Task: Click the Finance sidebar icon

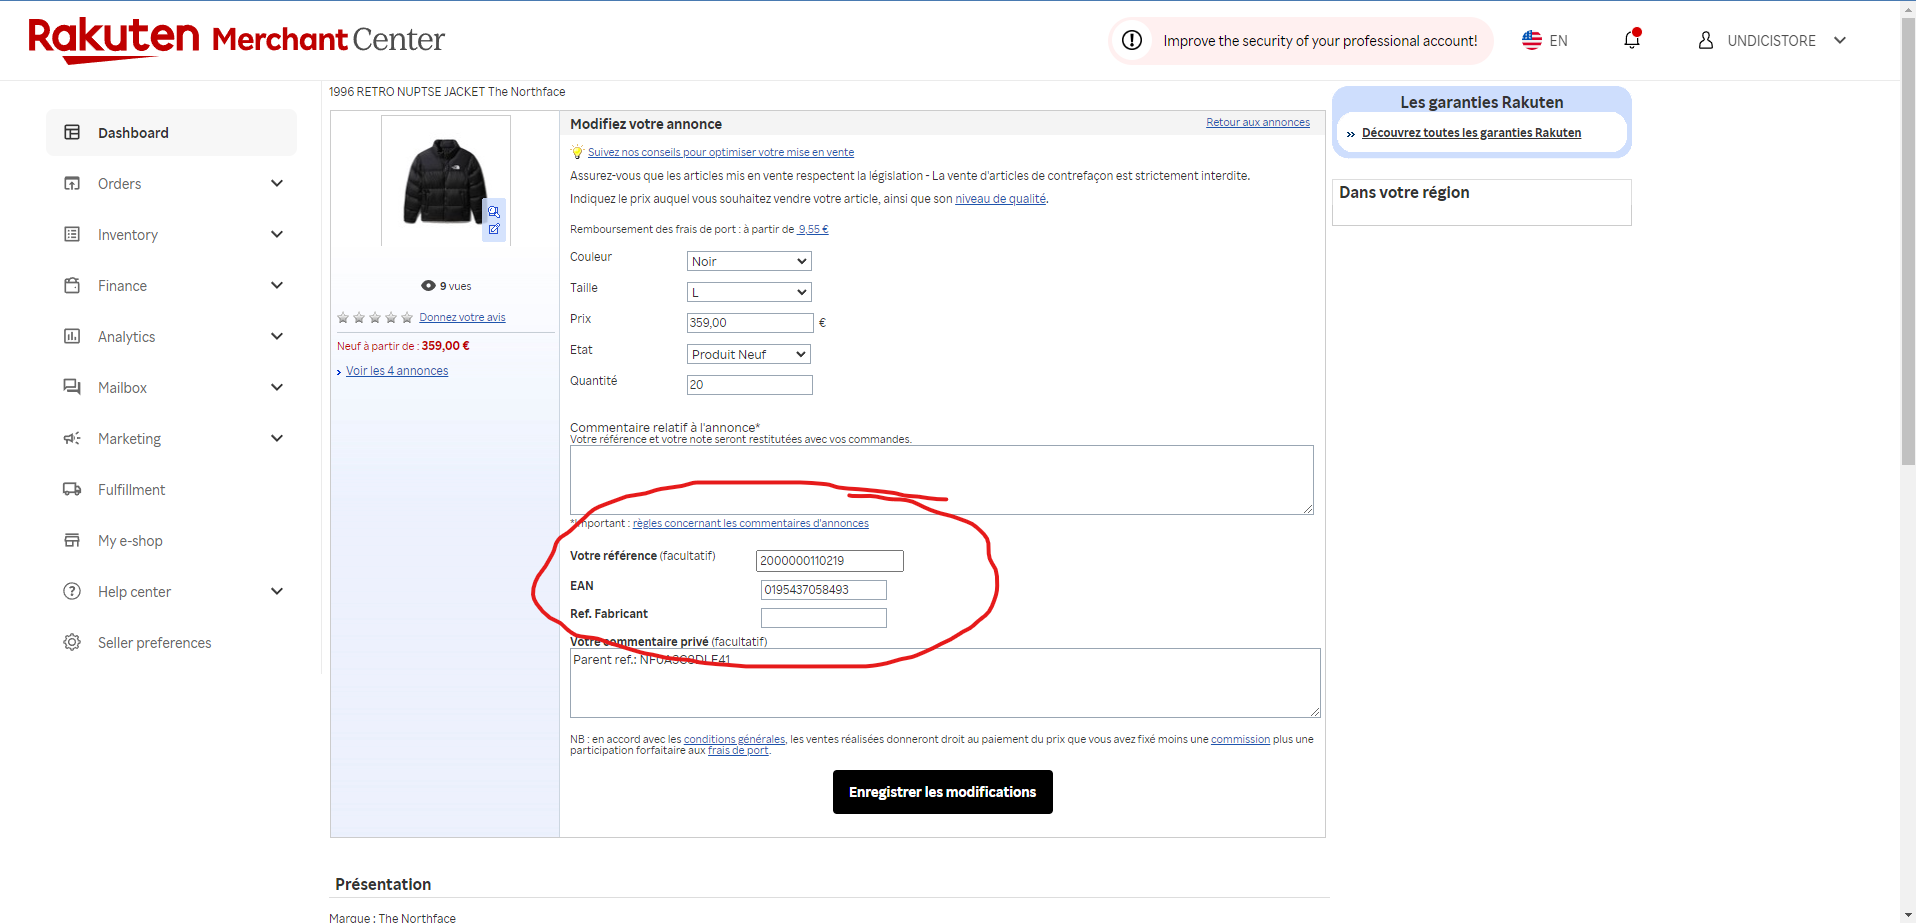Action: (72, 285)
